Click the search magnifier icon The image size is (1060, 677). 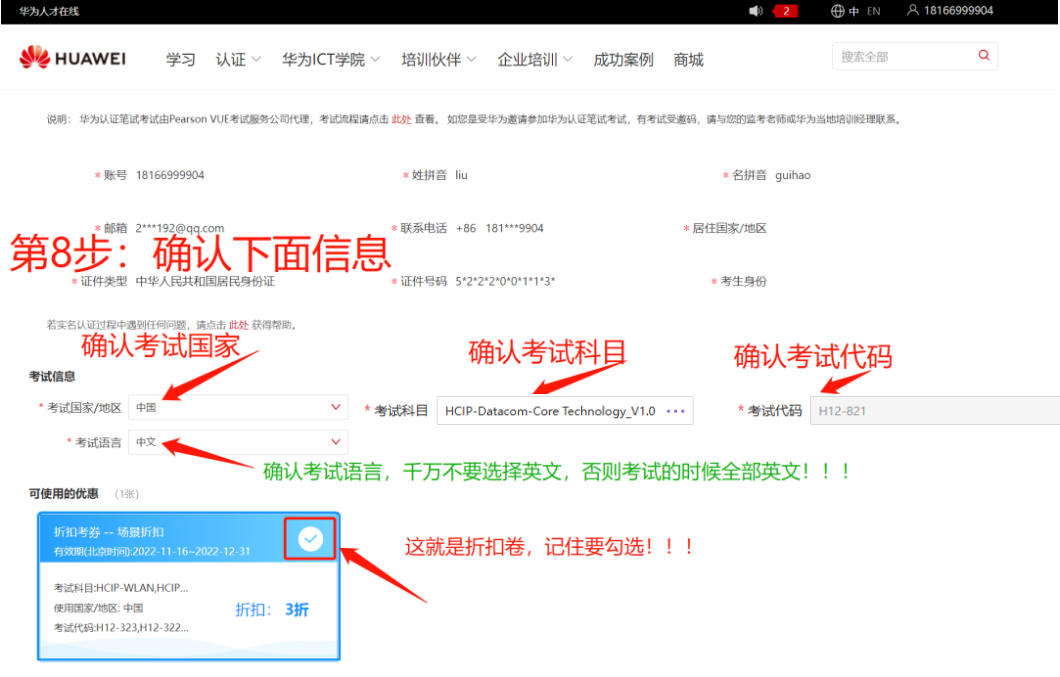(984, 55)
